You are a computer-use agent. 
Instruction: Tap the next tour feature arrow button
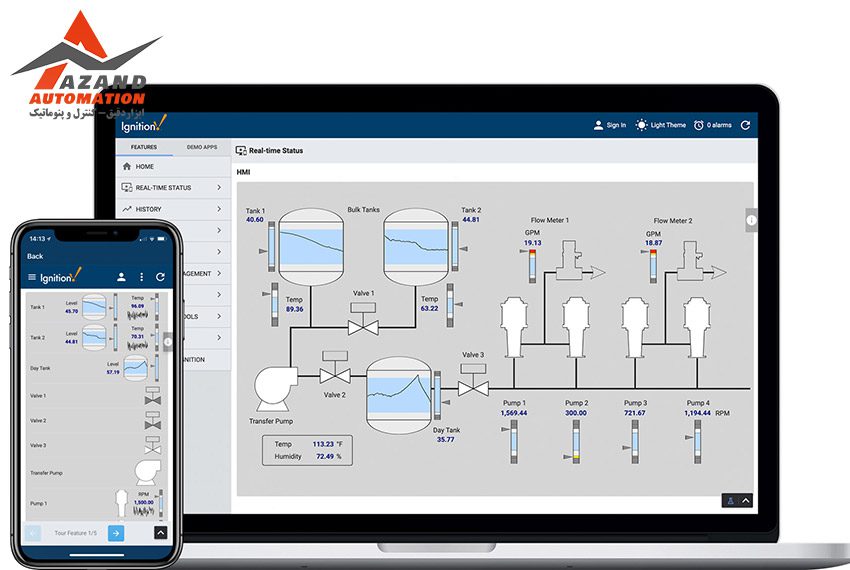coord(116,533)
